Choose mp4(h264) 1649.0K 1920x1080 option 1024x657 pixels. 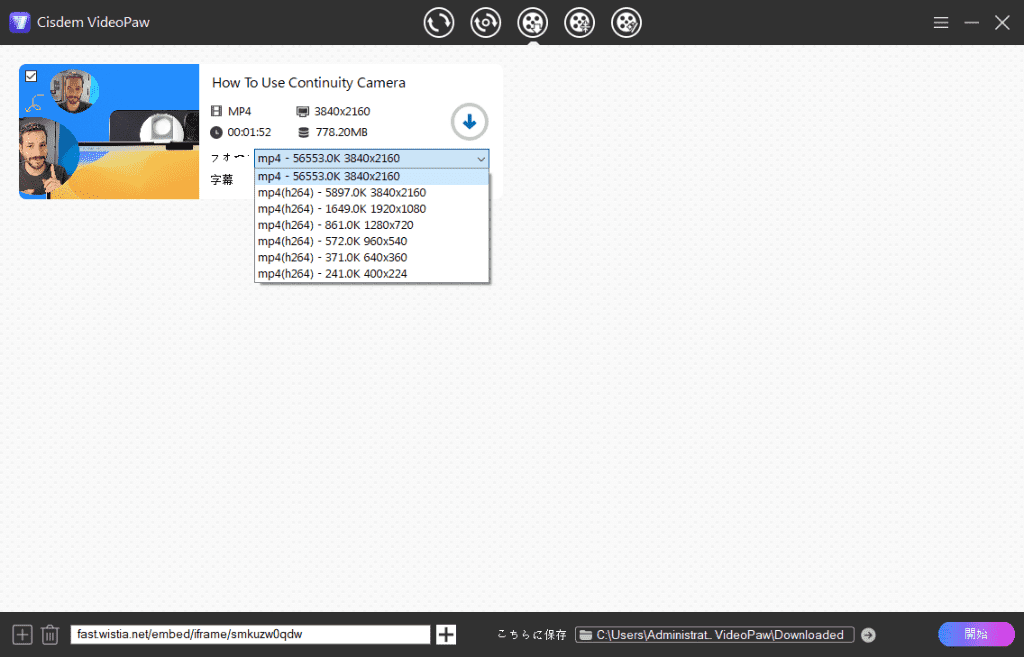341,209
